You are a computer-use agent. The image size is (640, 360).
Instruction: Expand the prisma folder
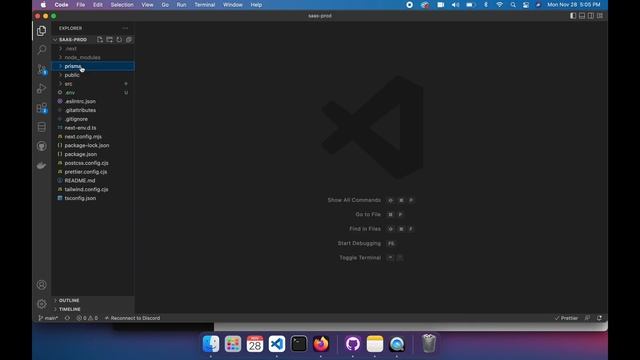(x=93, y=66)
